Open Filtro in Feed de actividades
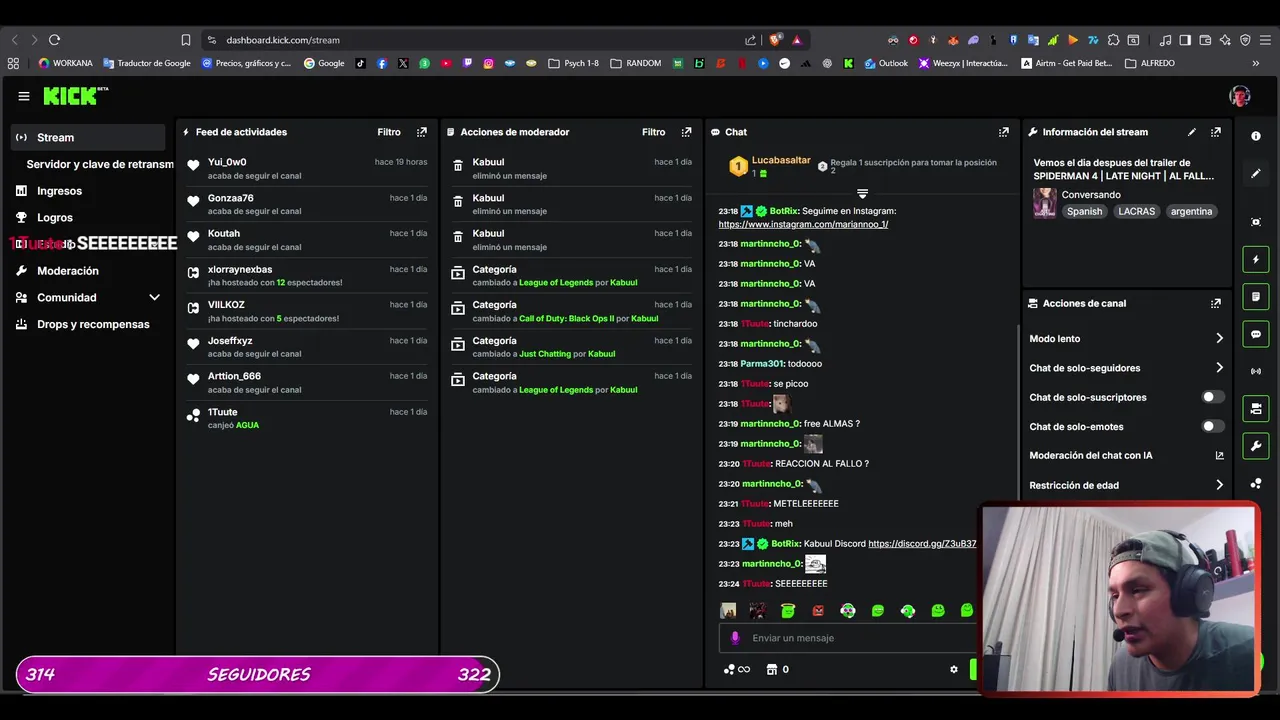 [x=389, y=132]
